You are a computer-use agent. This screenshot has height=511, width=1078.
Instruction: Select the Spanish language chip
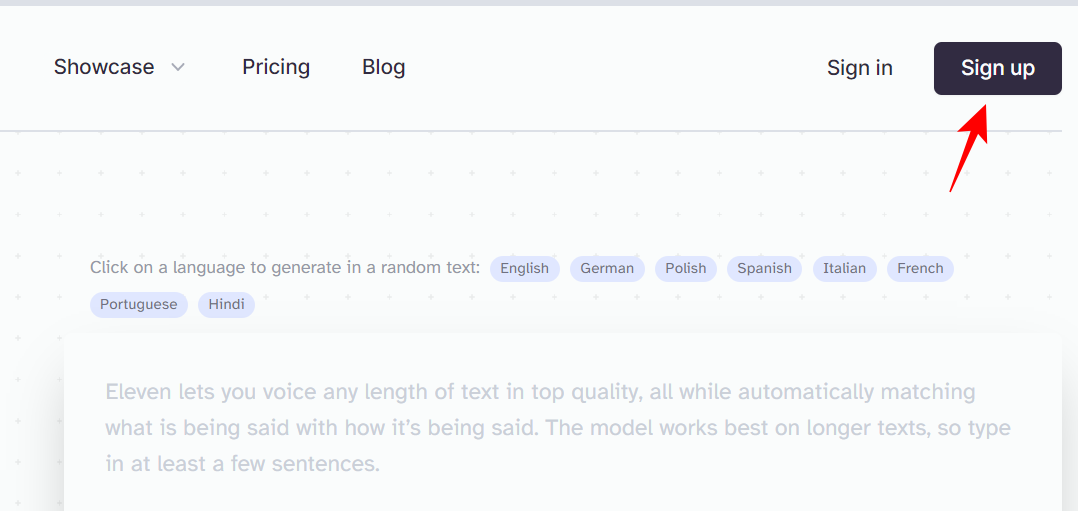(x=765, y=268)
